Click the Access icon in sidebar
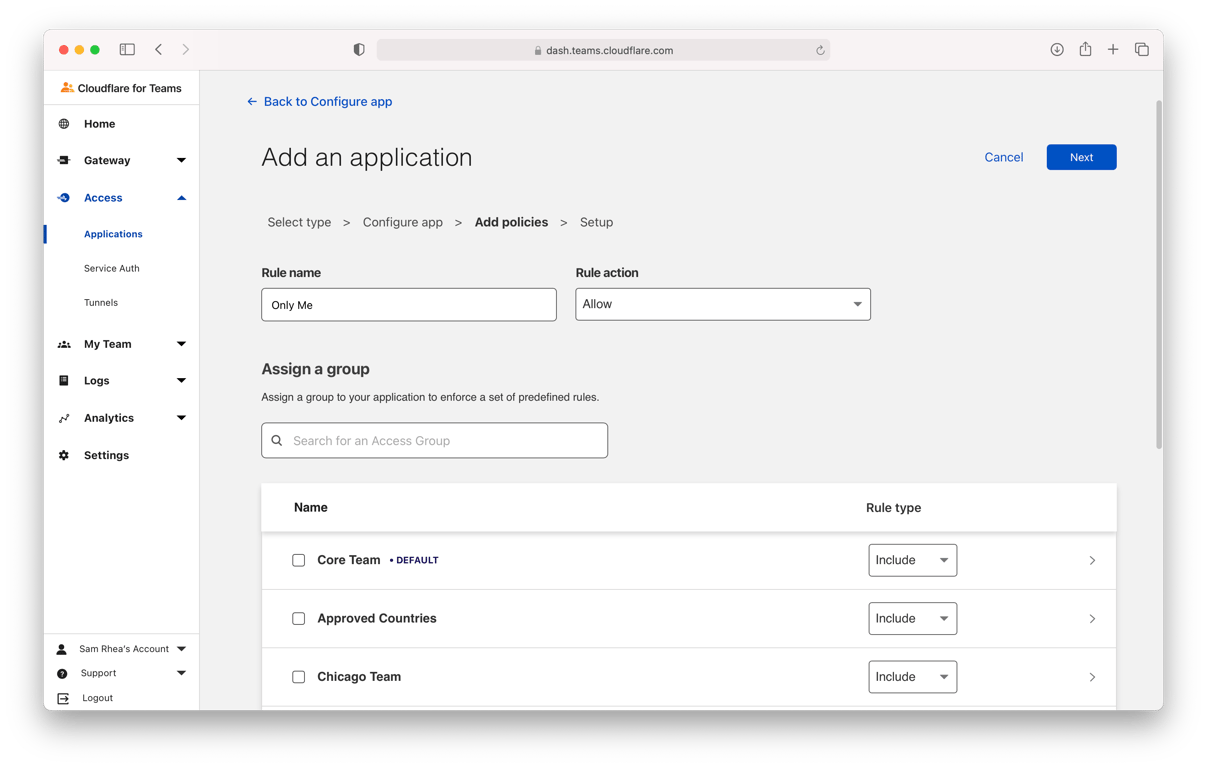The image size is (1207, 768). point(64,198)
